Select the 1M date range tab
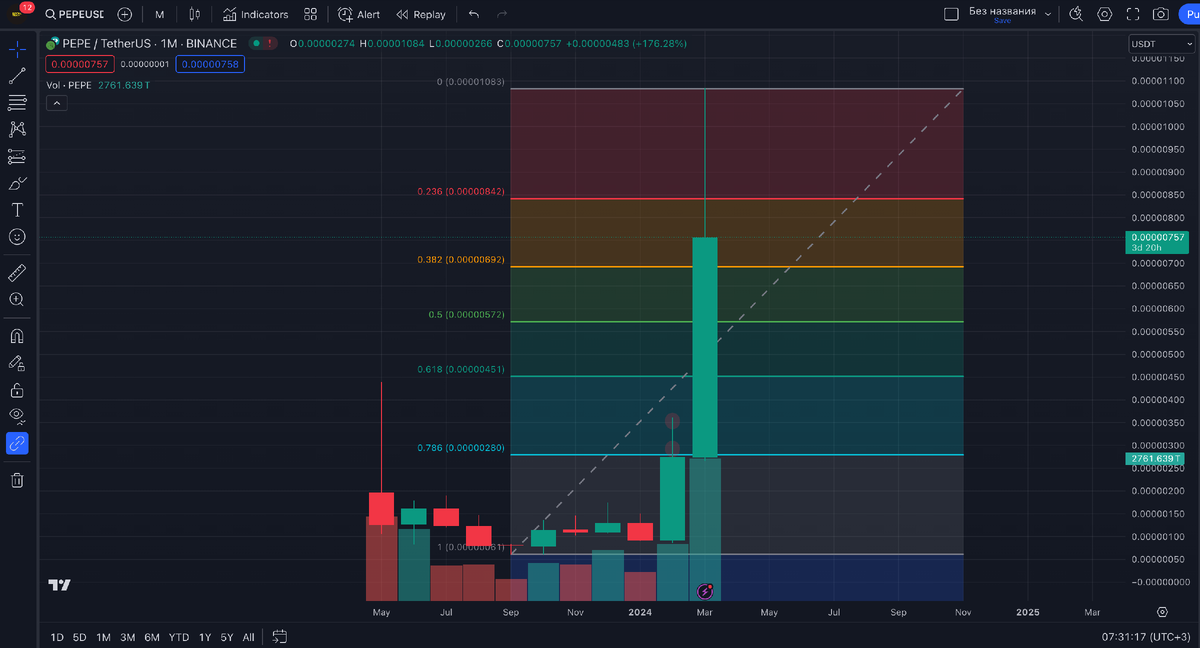This screenshot has width=1200, height=648. [x=103, y=637]
